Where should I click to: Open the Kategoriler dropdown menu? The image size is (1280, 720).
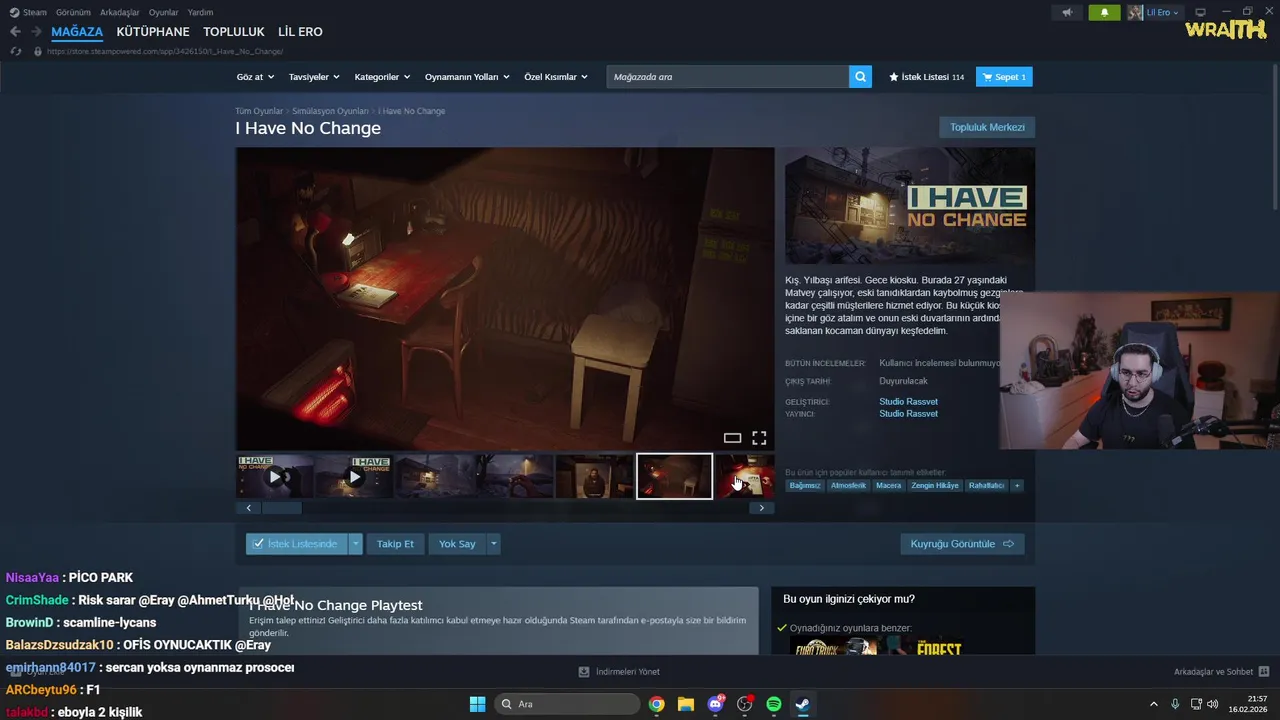coord(383,77)
